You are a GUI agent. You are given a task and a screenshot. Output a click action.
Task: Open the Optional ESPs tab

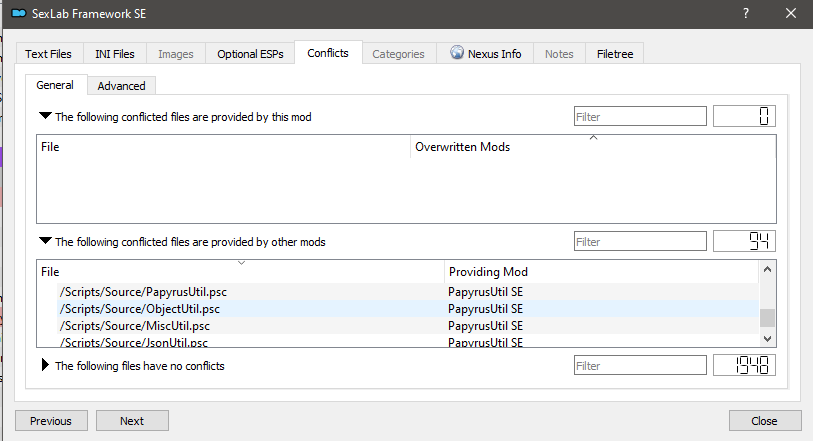click(x=250, y=54)
